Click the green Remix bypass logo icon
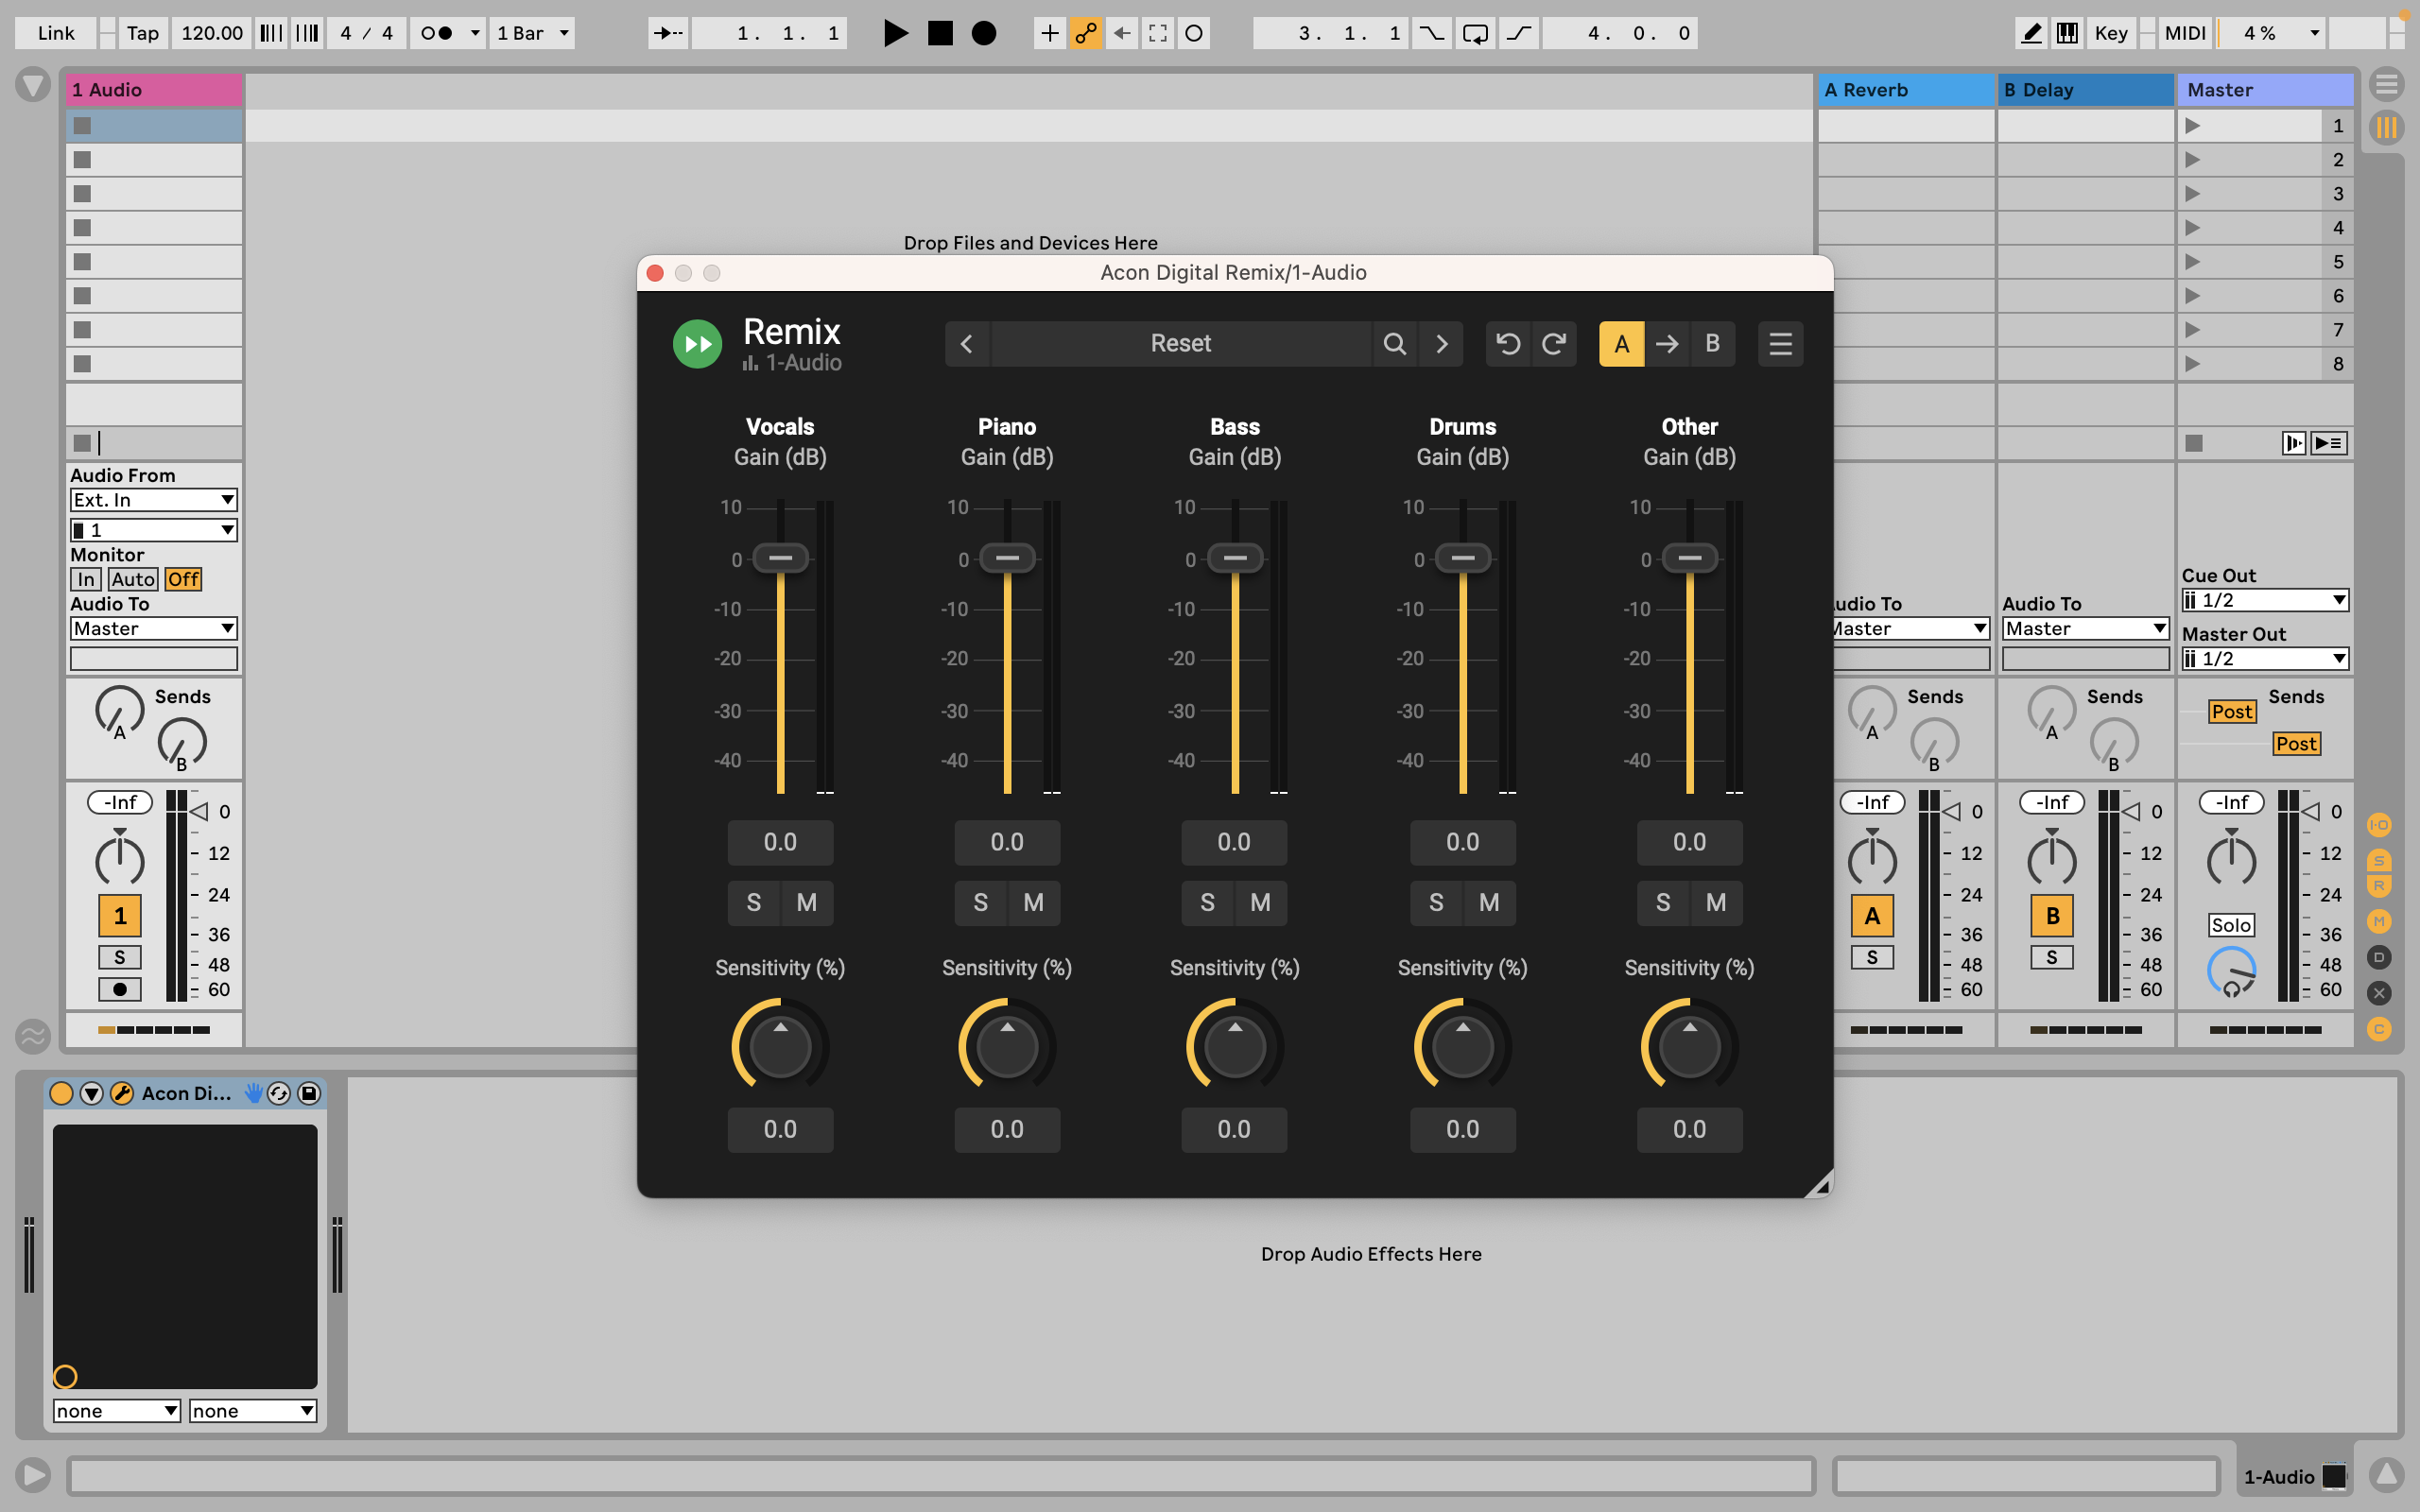The height and width of the screenshot is (1512, 2420). point(697,344)
